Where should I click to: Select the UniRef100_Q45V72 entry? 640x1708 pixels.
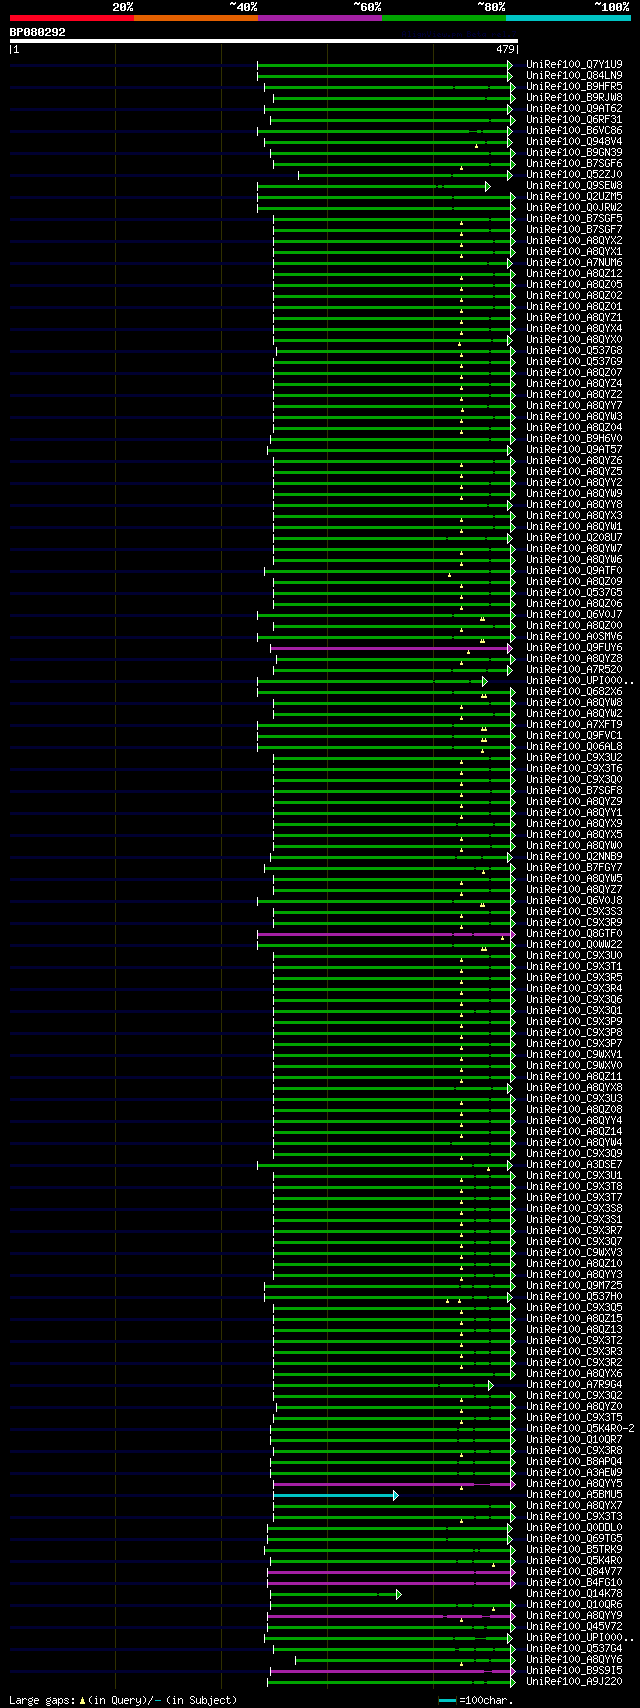click(574, 1626)
